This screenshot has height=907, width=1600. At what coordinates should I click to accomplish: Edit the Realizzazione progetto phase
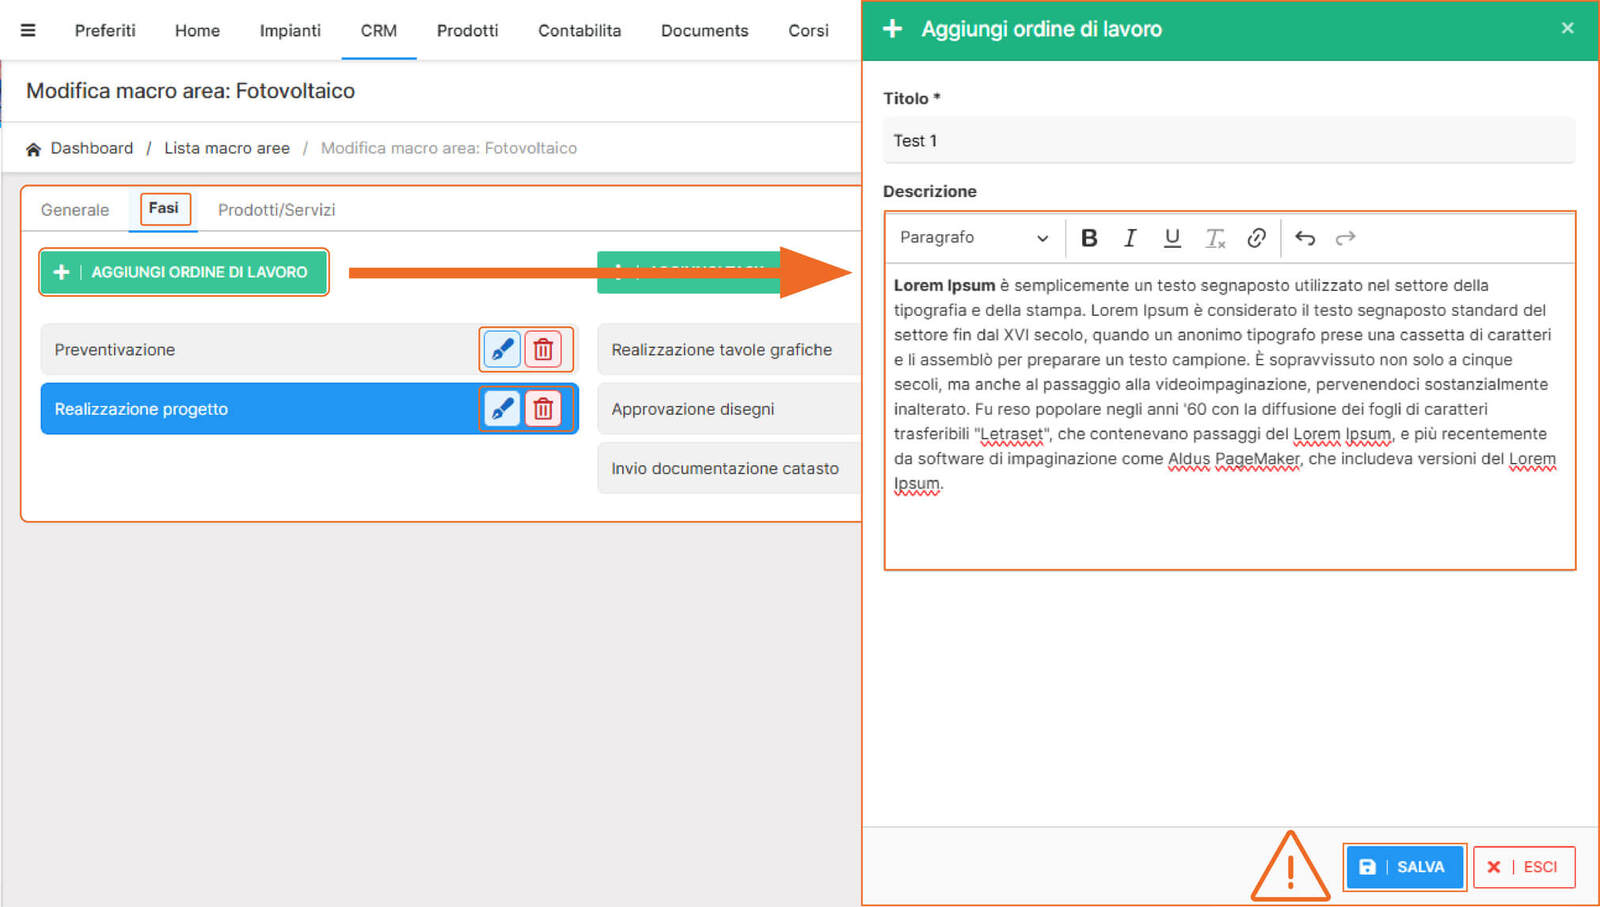pos(502,408)
